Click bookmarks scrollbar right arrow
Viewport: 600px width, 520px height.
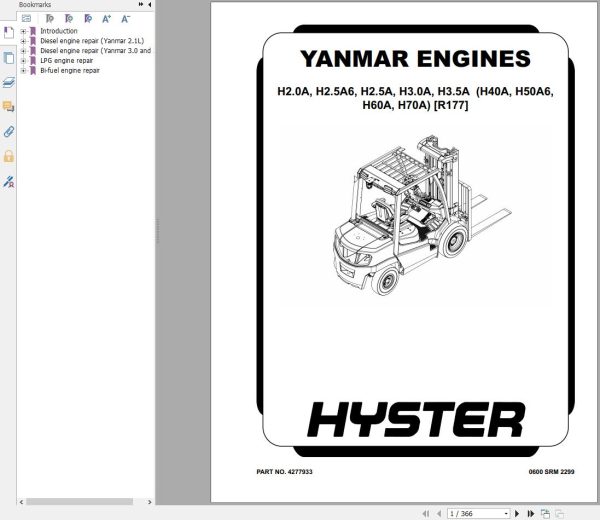coord(150,502)
